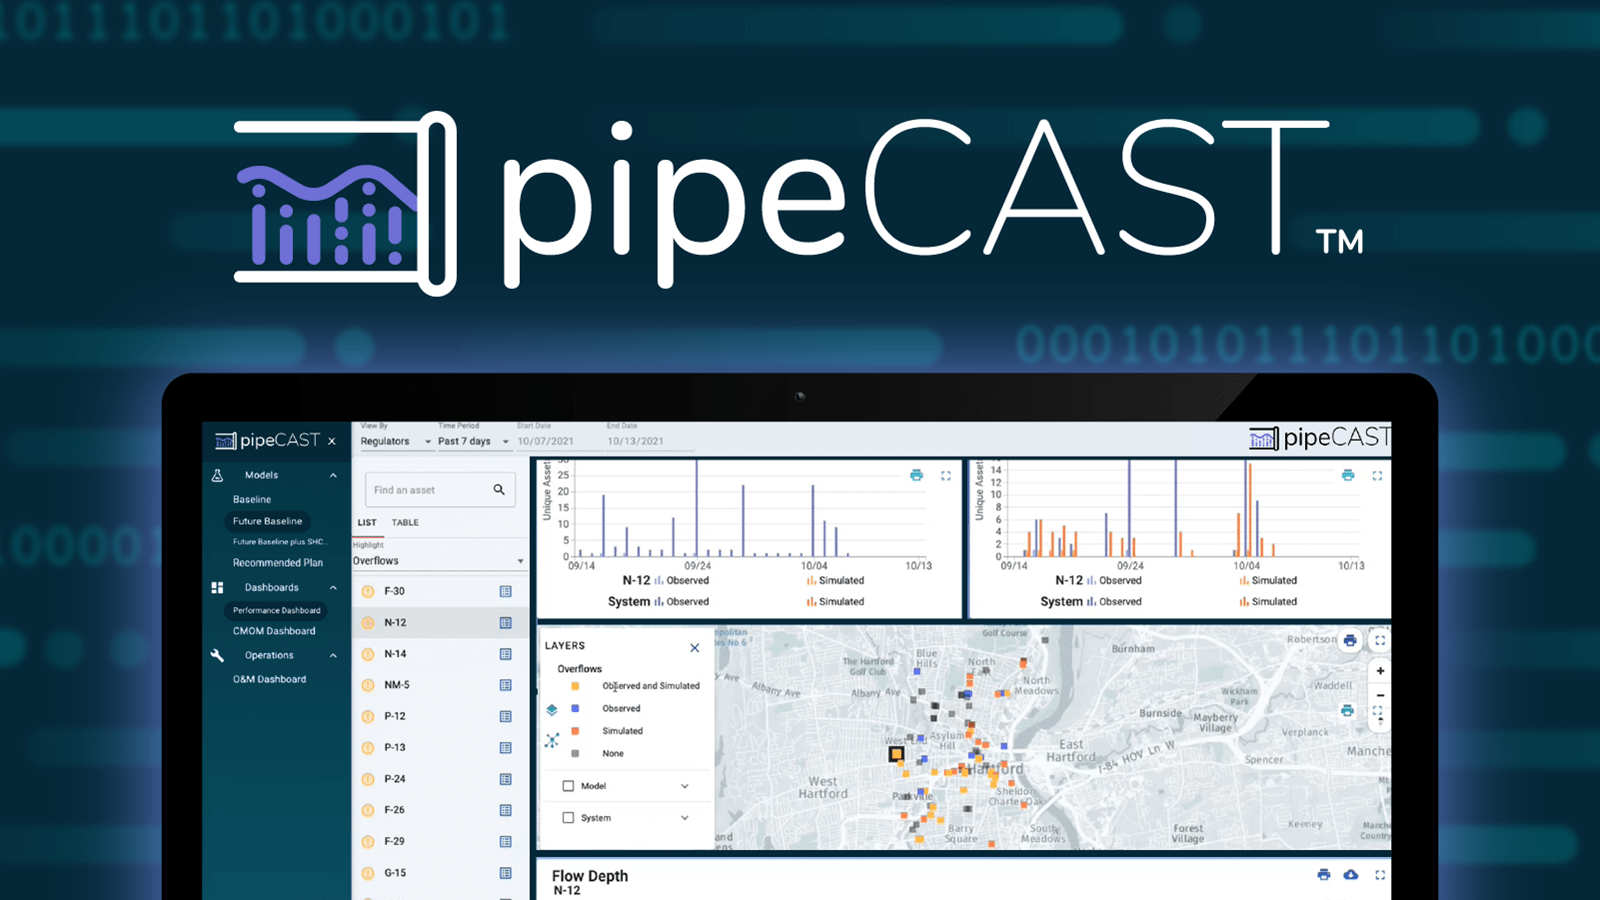Open the table icon on the P-13 row
This screenshot has height=900, width=1600.
click(x=506, y=747)
